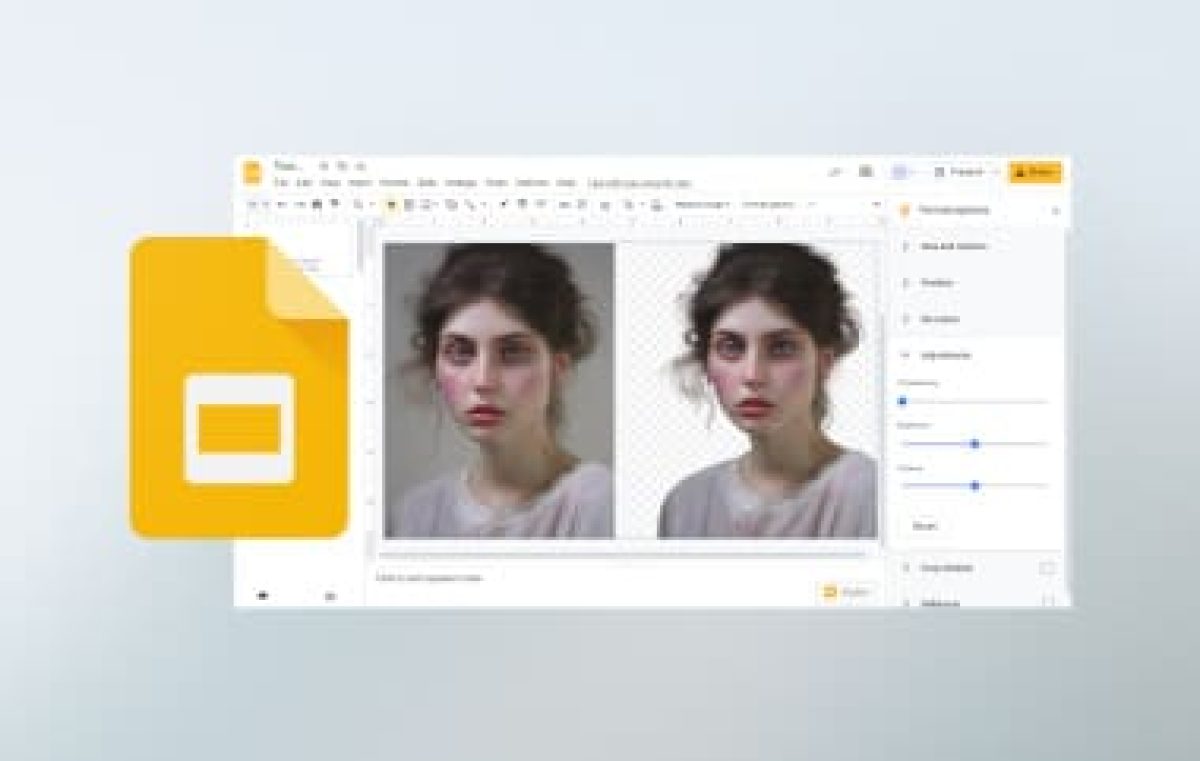The height and width of the screenshot is (761, 1200).
Task: Open the File menu
Action: pyautogui.click(x=282, y=184)
